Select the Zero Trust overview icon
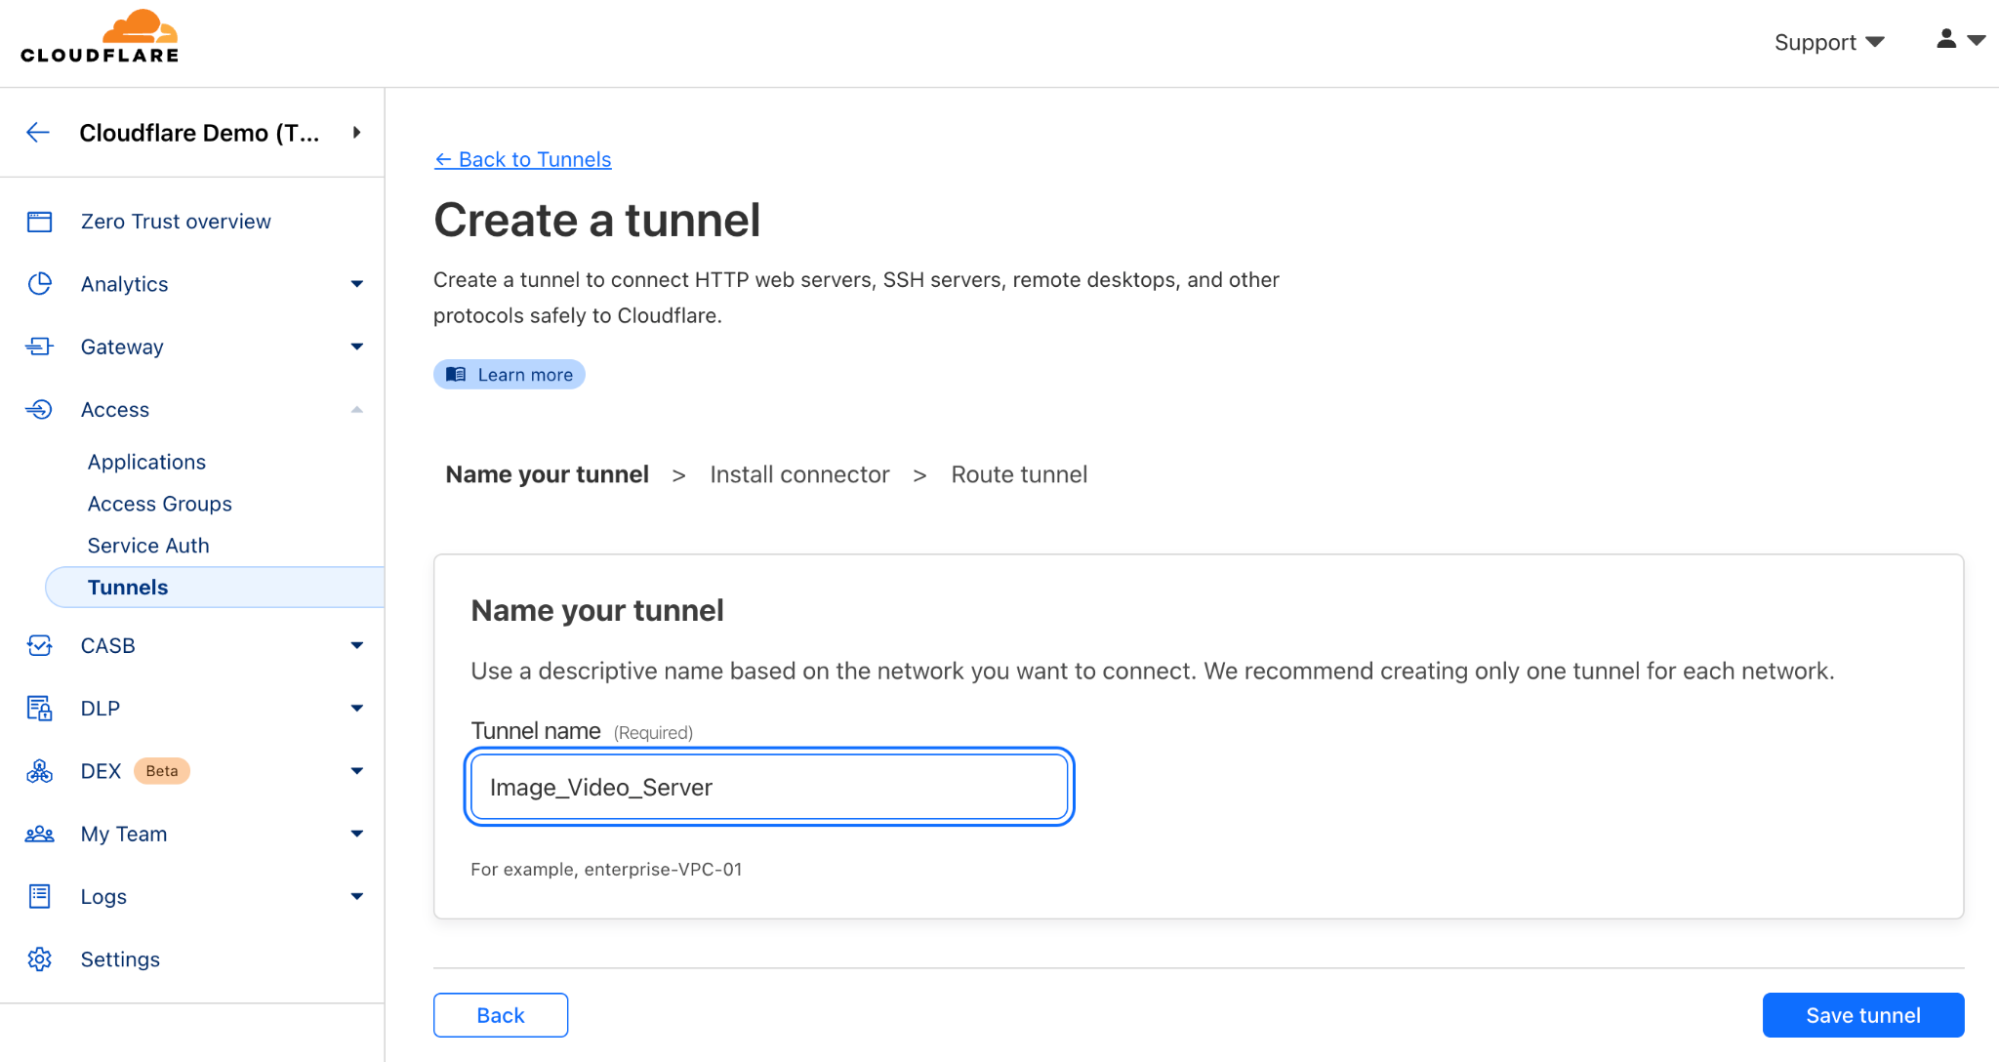This screenshot has height=1062, width=1999. [x=40, y=221]
